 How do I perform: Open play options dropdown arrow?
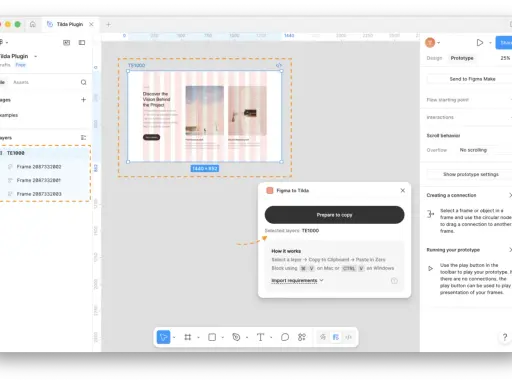pos(490,43)
